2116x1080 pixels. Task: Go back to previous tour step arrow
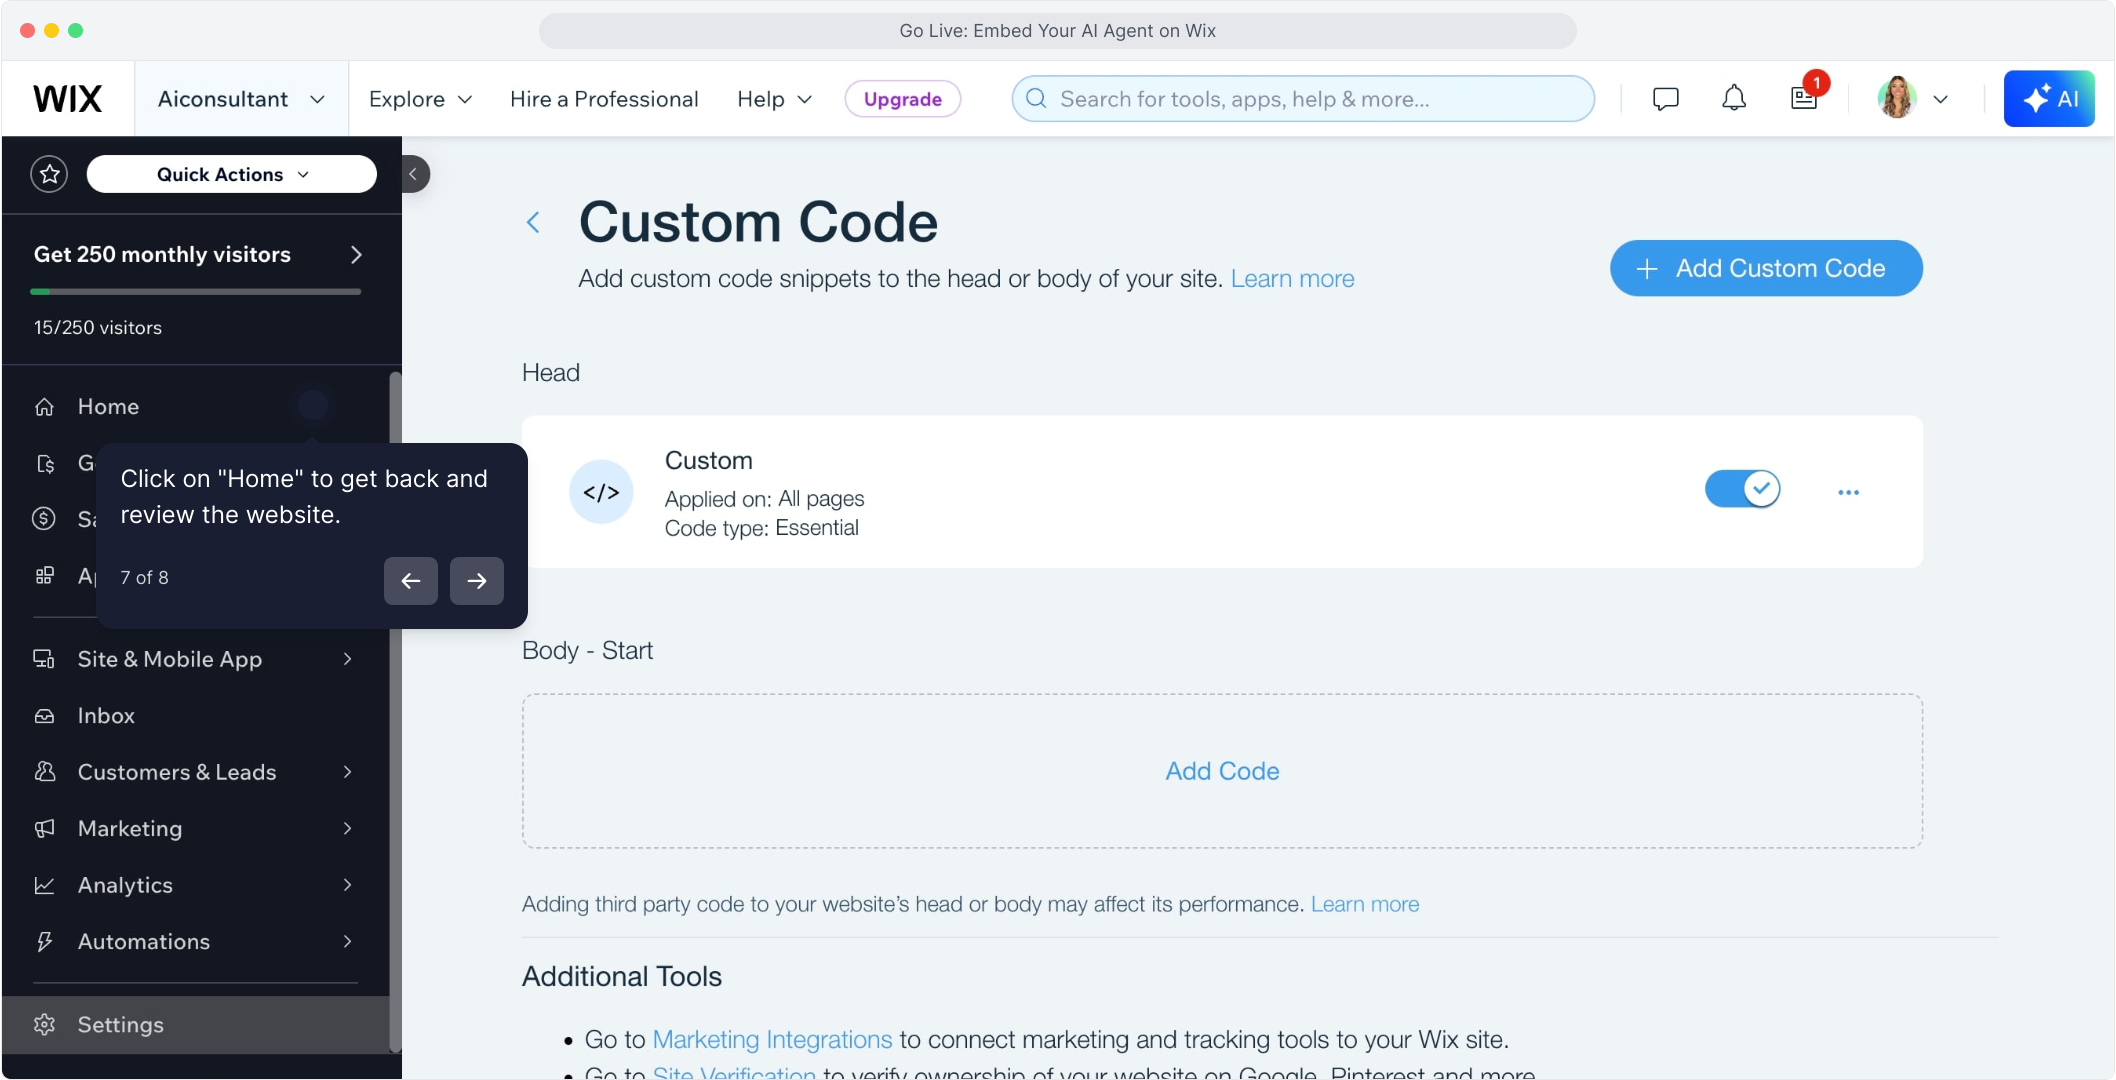click(x=411, y=581)
